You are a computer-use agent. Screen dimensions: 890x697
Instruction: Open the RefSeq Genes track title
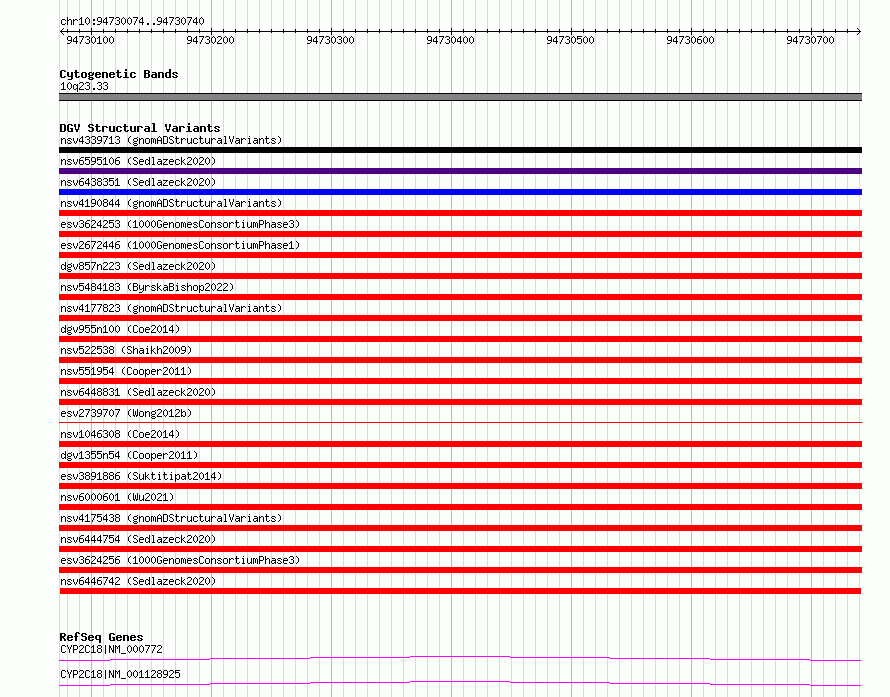click(x=101, y=637)
